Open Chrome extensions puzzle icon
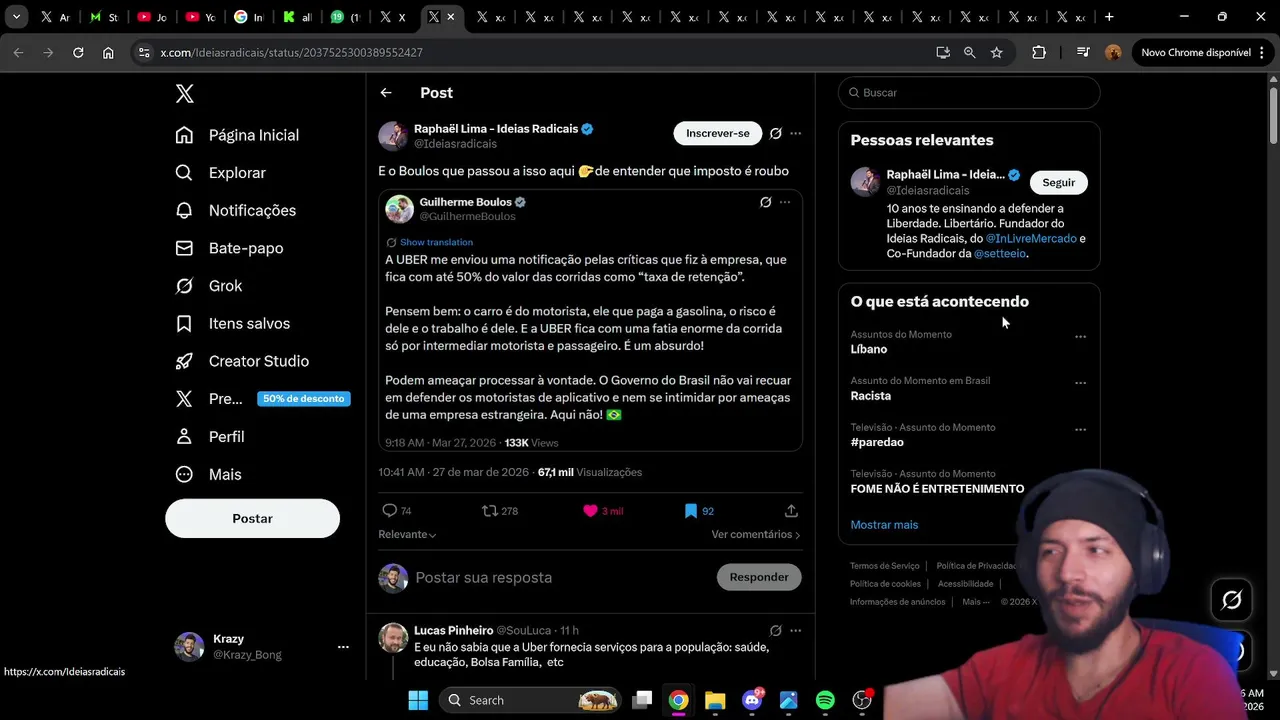 click(x=1039, y=52)
